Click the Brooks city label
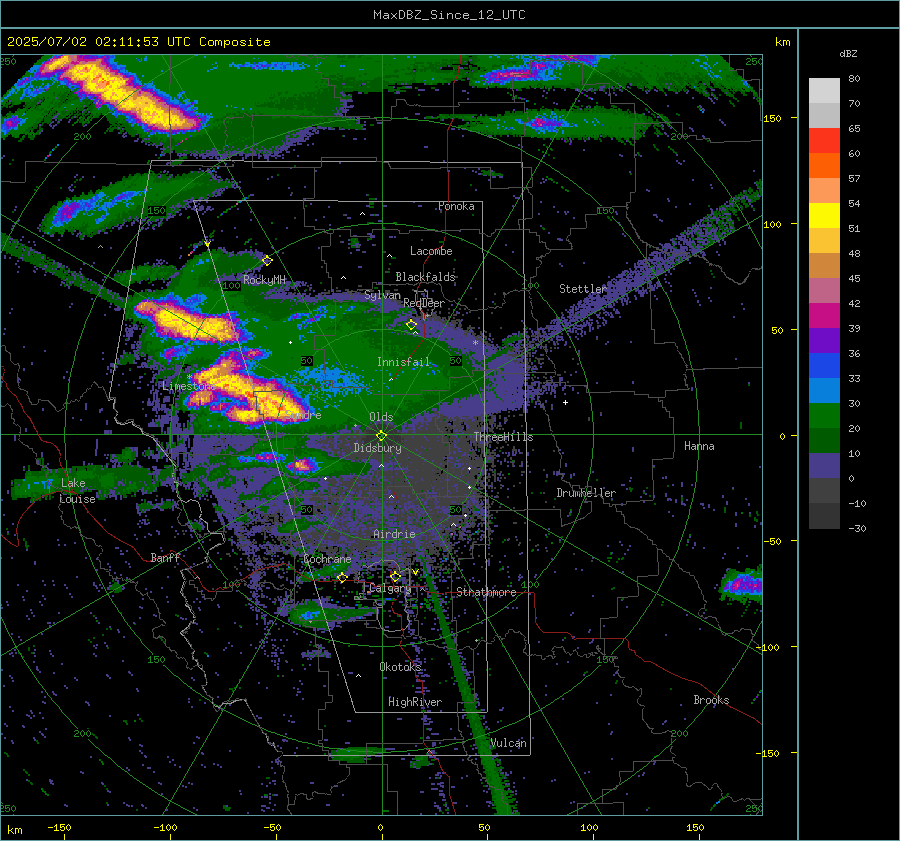Screen dimensions: 900x841 (711, 700)
